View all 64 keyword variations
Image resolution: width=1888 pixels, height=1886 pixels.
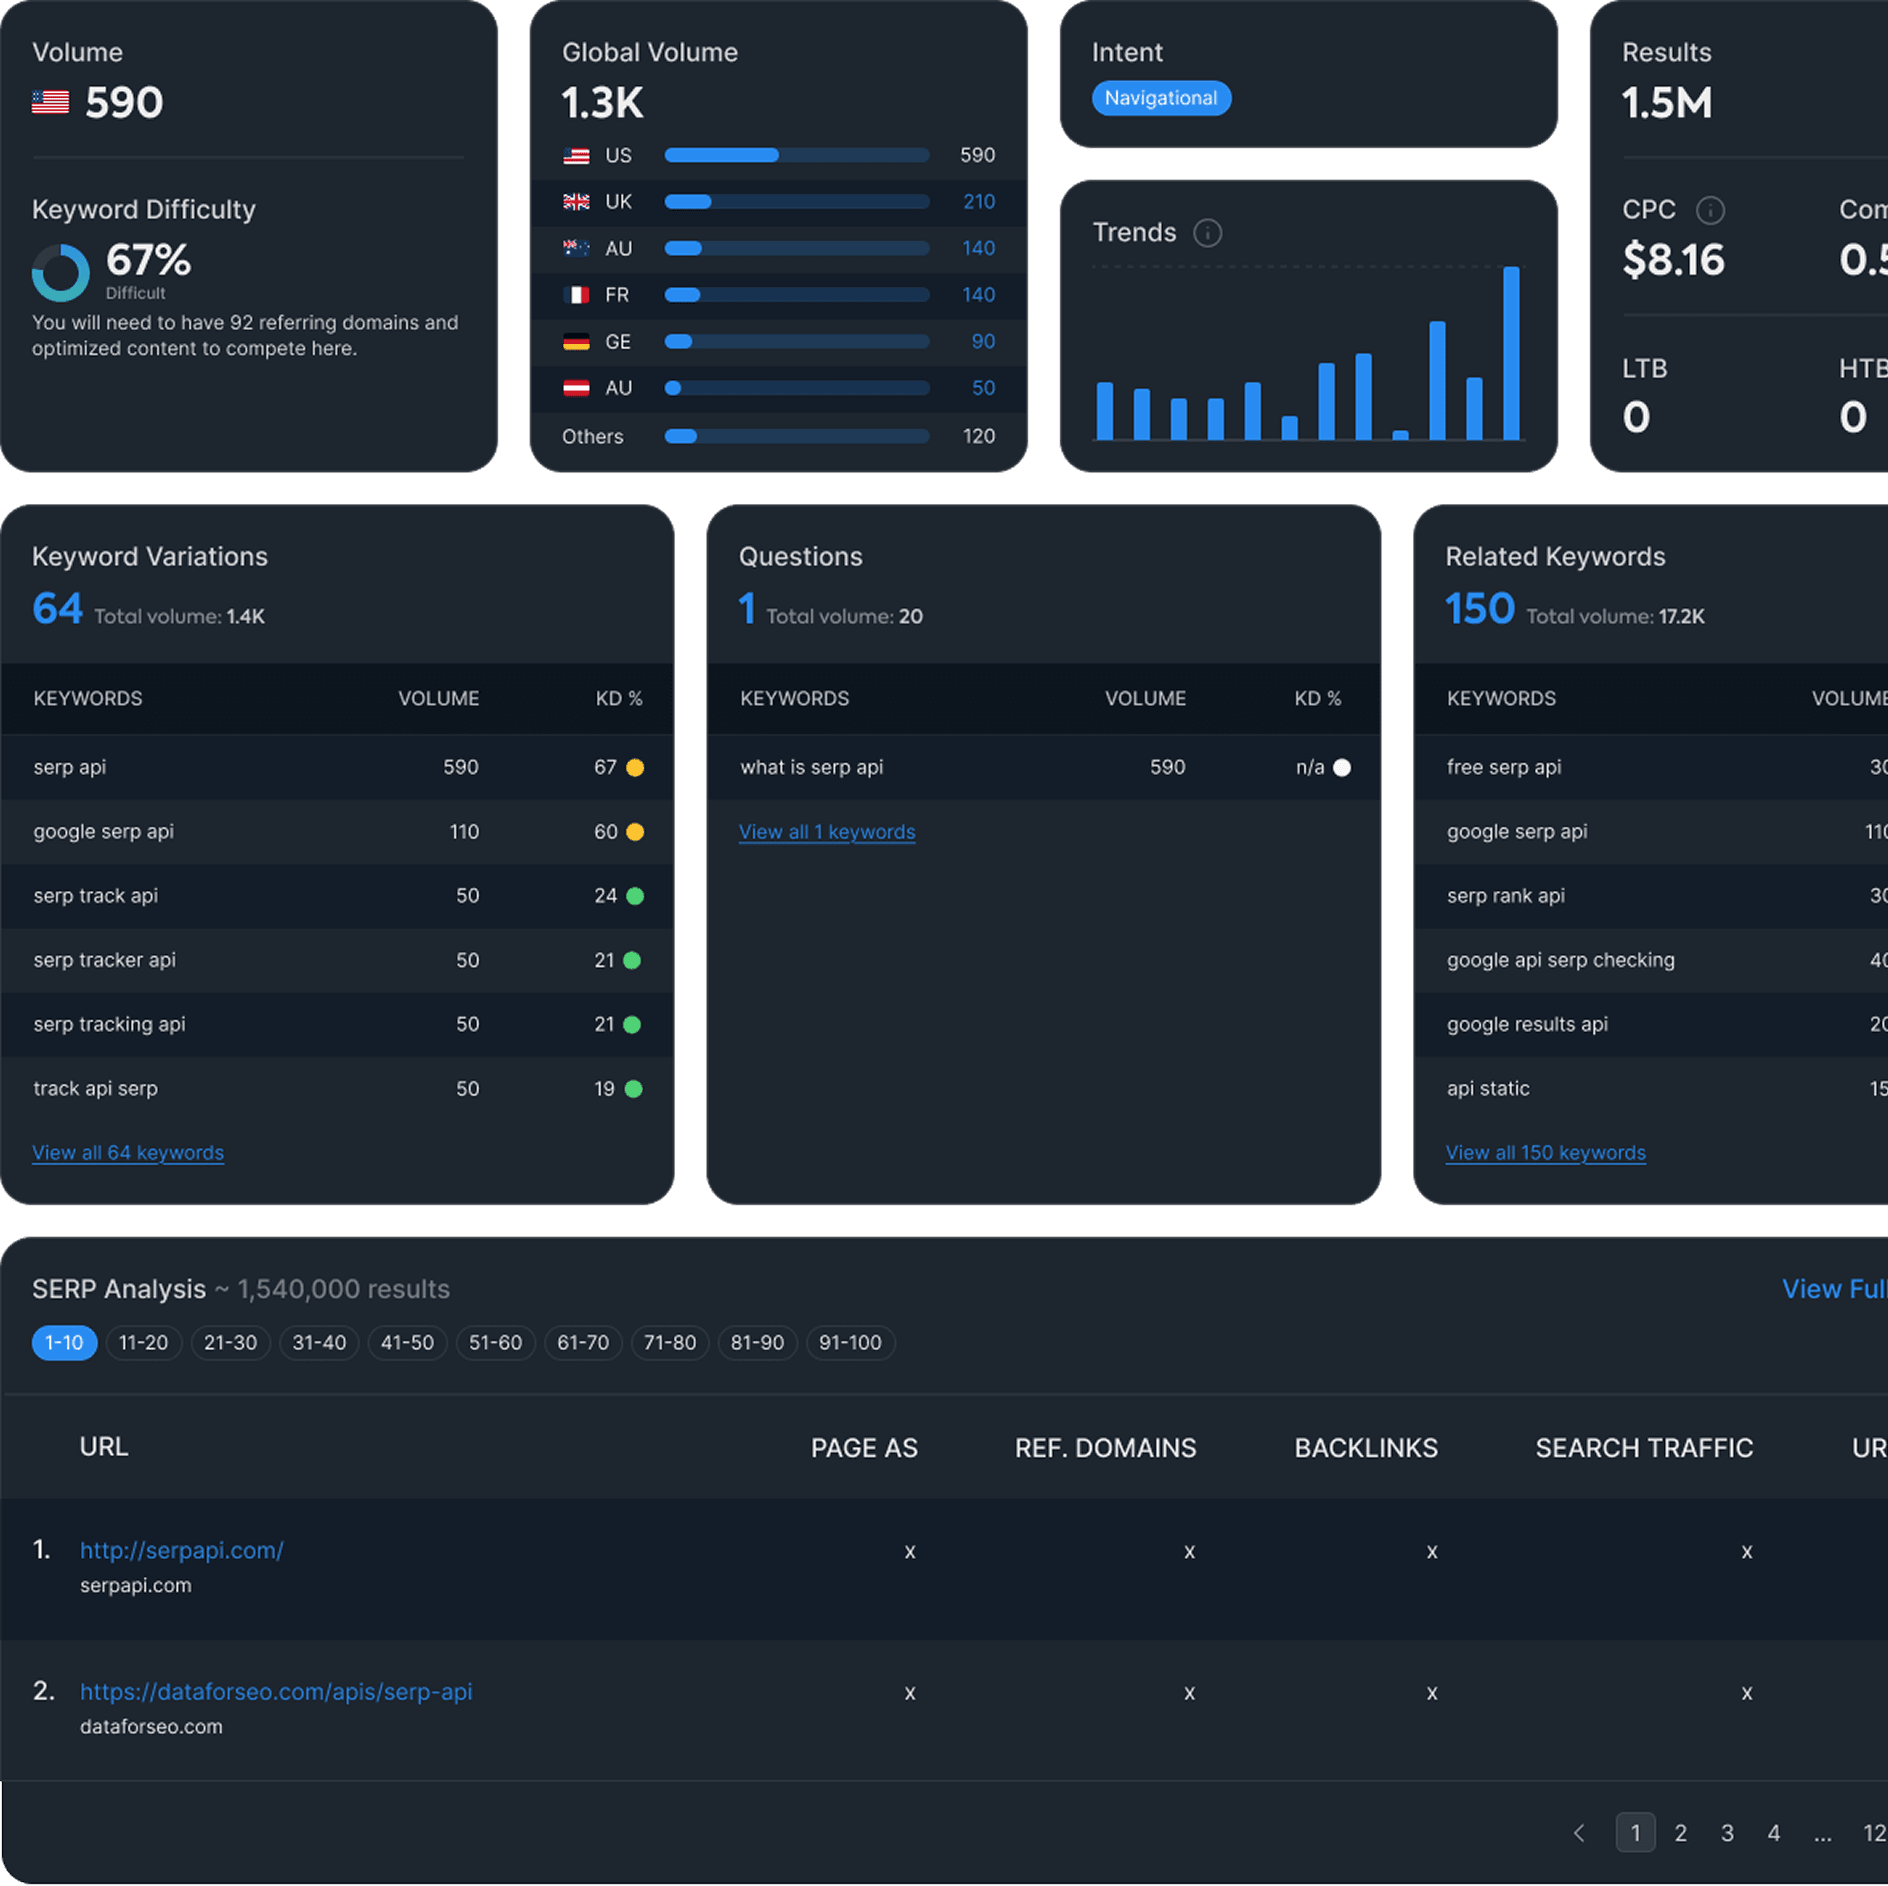click(128, 1152)
